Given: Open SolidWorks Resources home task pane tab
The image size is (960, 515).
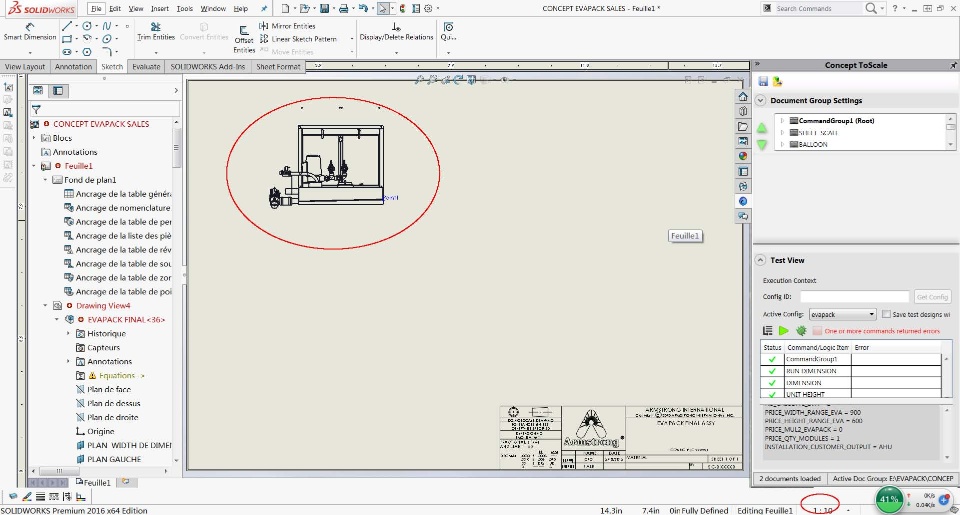Looking at the screenshot, I should click(743, 97).
